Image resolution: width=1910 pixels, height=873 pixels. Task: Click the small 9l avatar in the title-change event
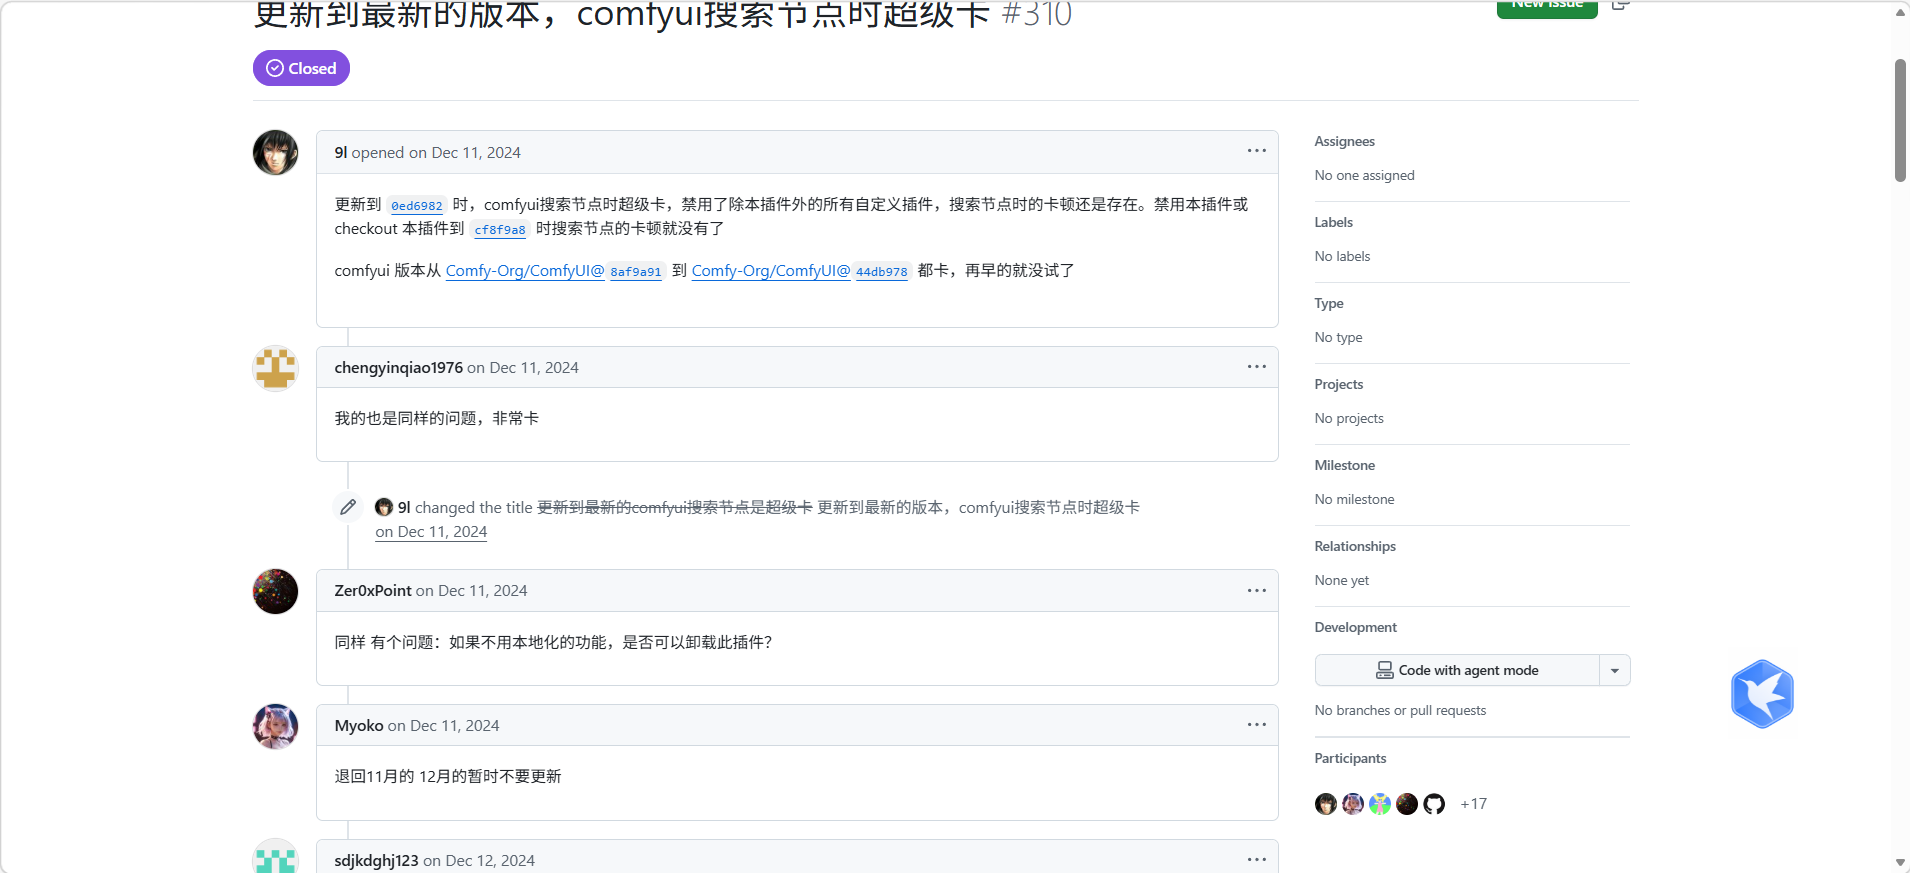(384, 507)
